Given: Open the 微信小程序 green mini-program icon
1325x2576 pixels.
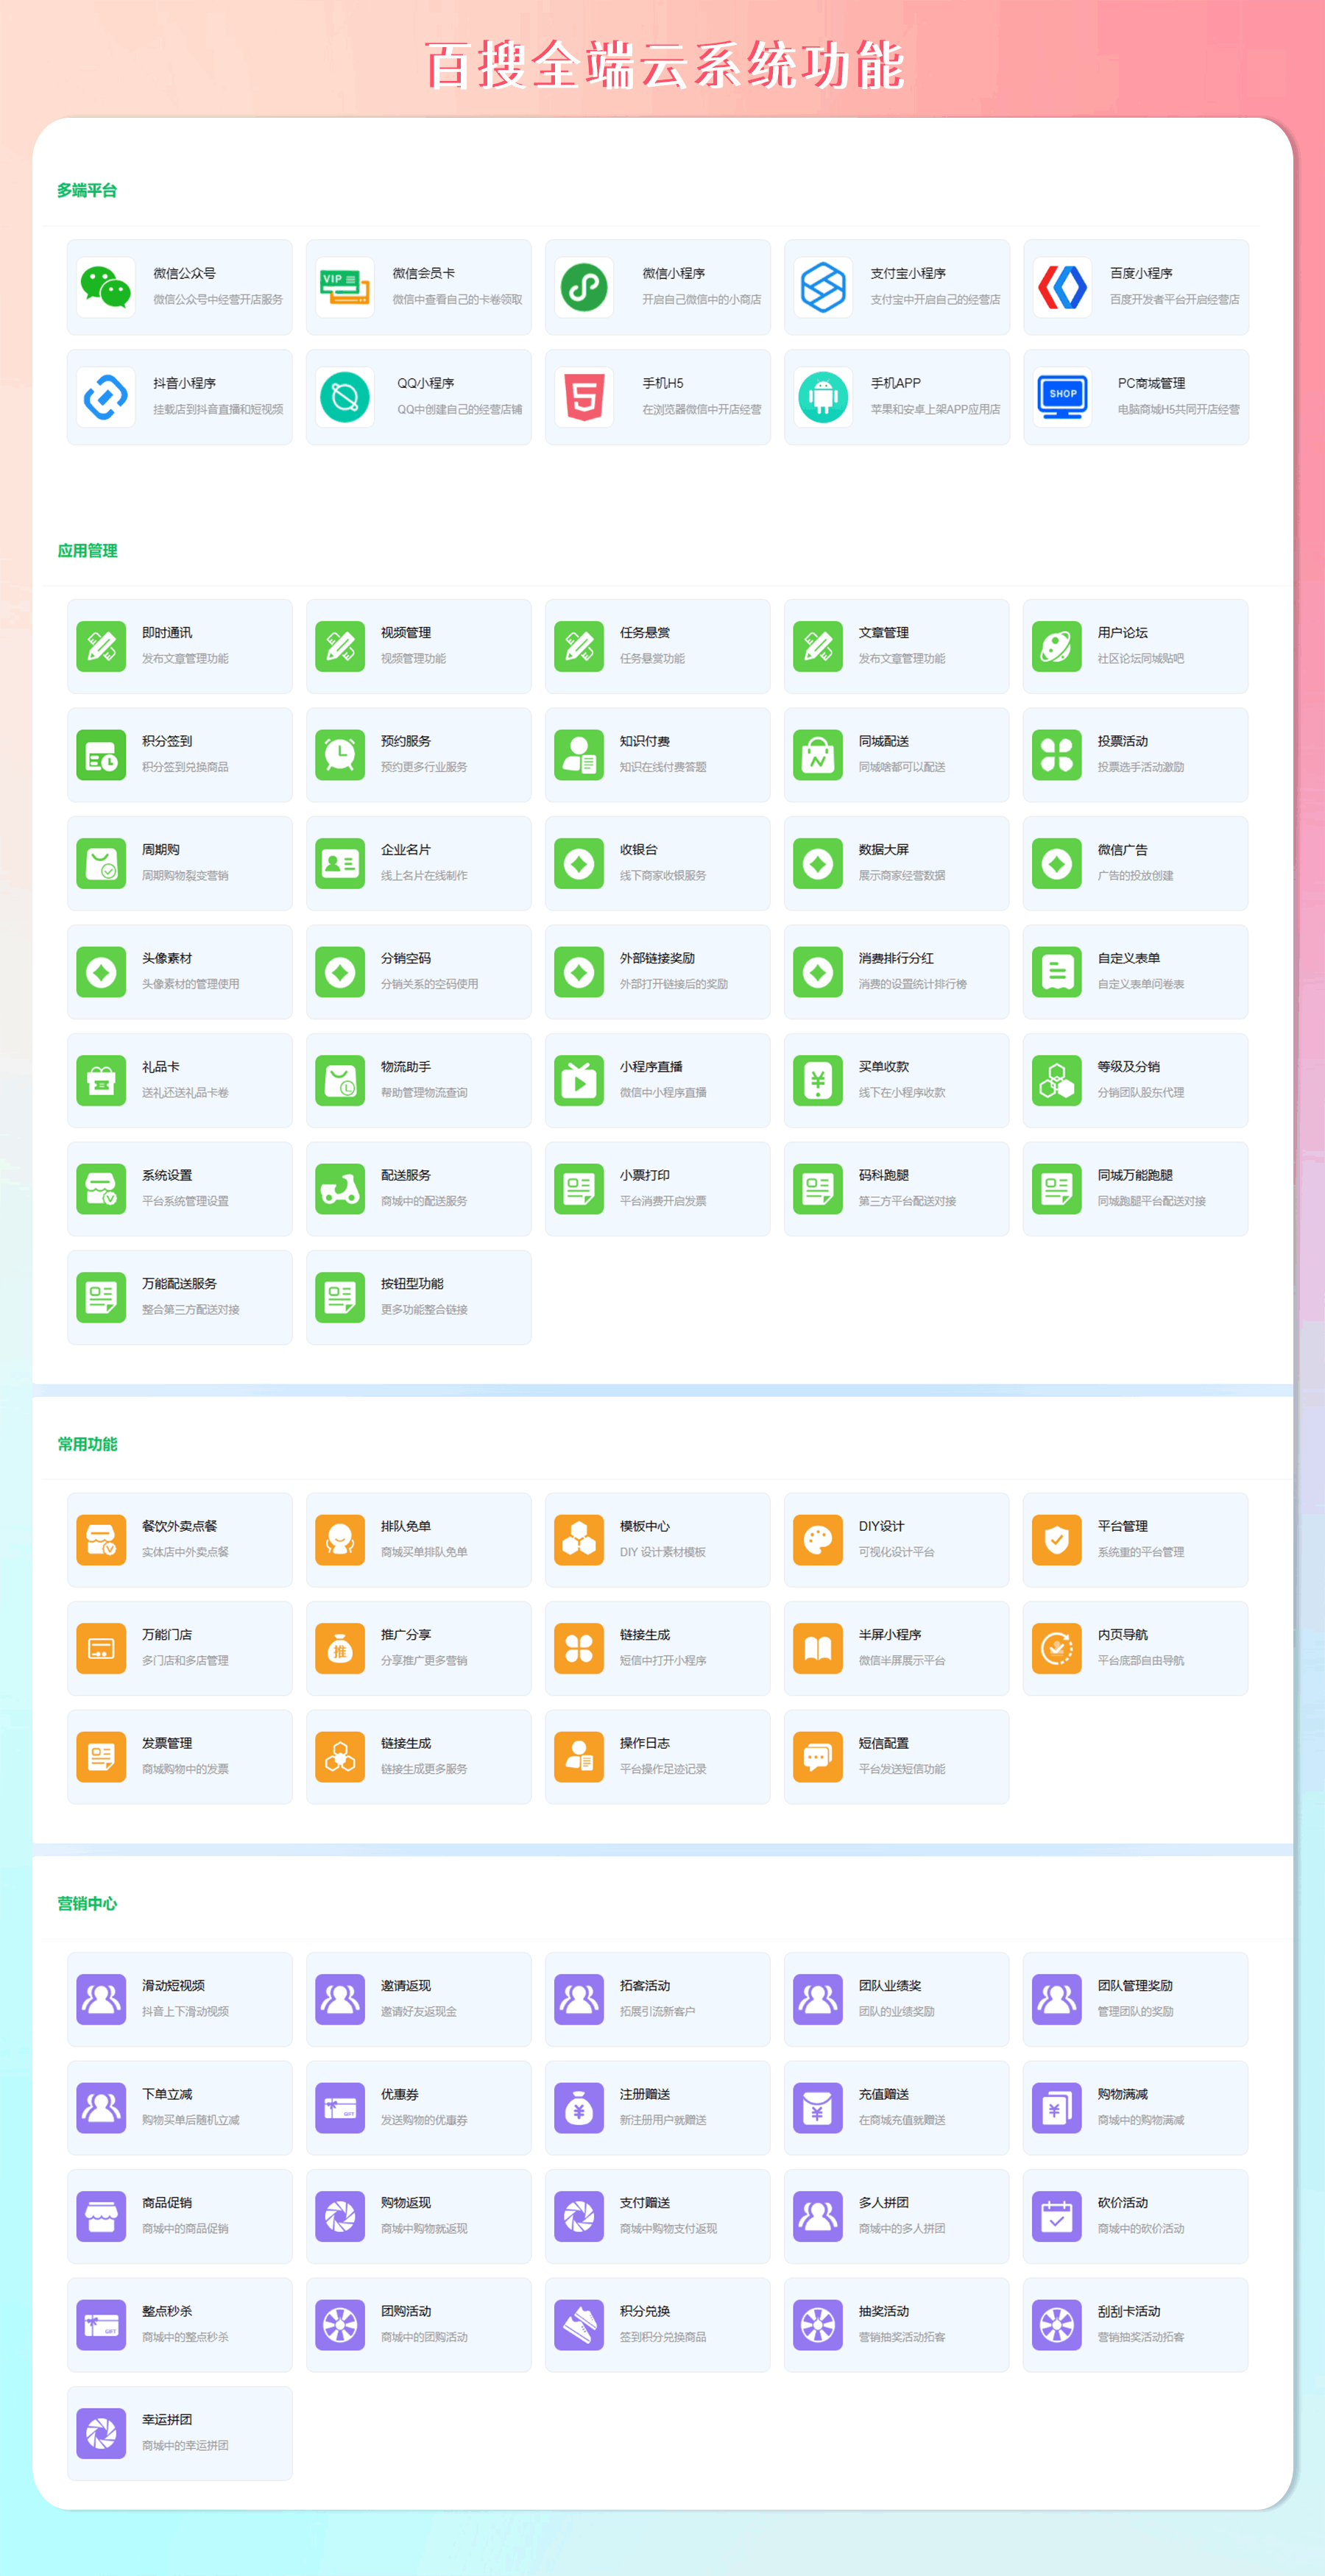Looking at the screenshot, I should click(584, 287).
